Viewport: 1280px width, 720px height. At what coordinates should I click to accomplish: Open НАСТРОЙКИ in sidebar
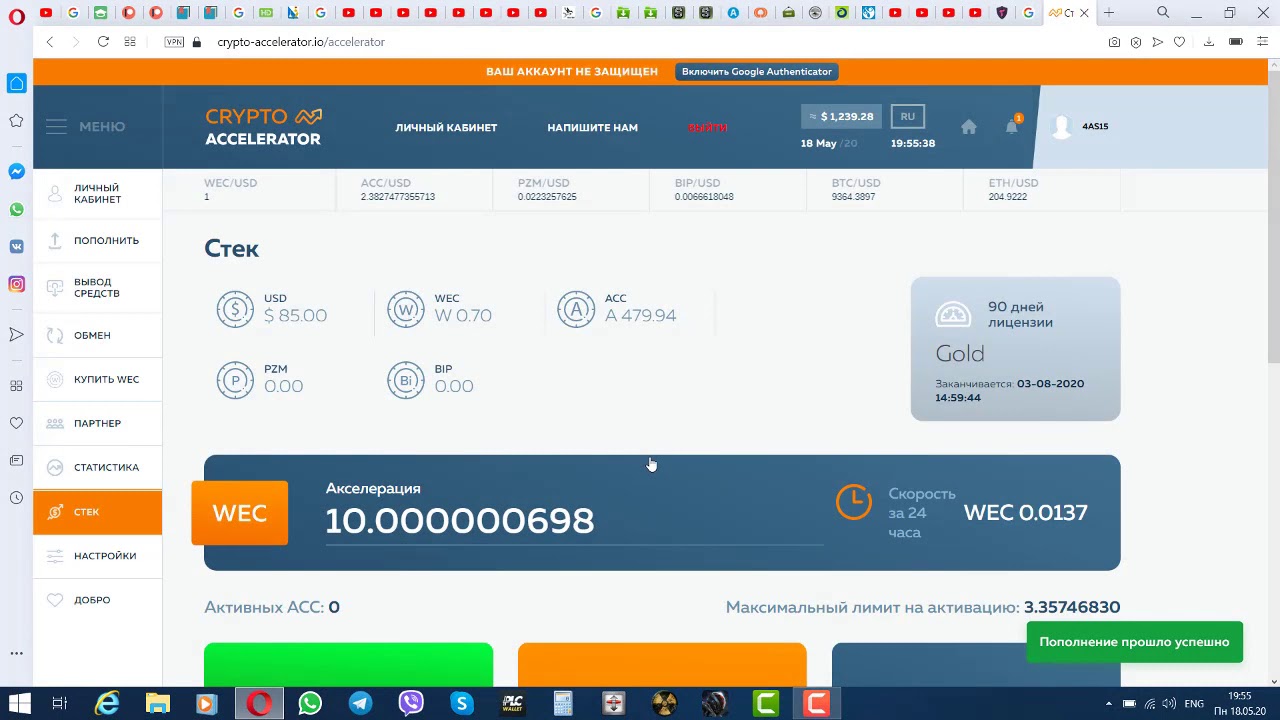point(97,556)
